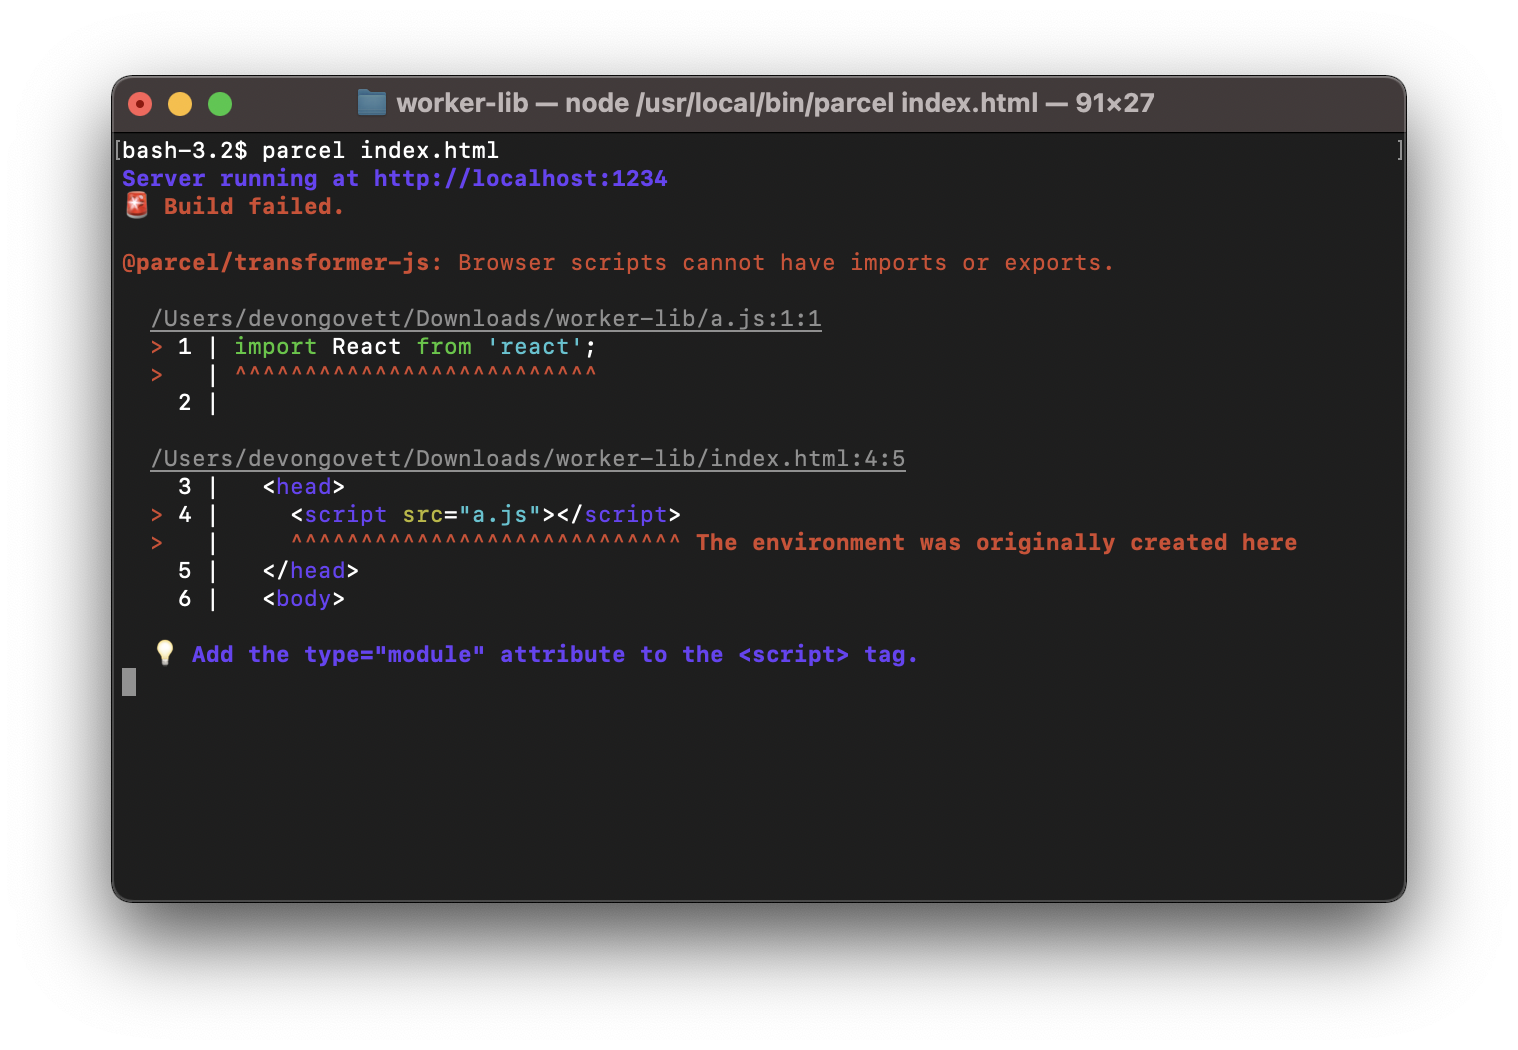Screen dimensions: 1518x1050
Task: Select the index.html:4:5 underlined path
Action: click(528, 457)
